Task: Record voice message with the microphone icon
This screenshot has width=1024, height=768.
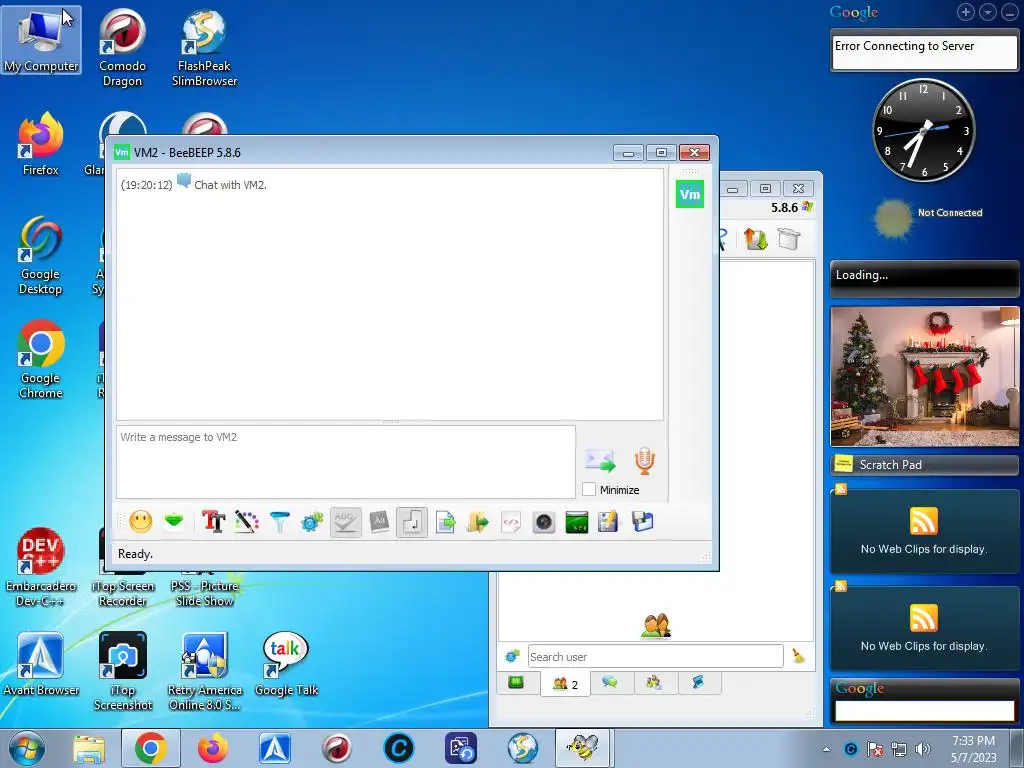Action: [x=645, y=460]
